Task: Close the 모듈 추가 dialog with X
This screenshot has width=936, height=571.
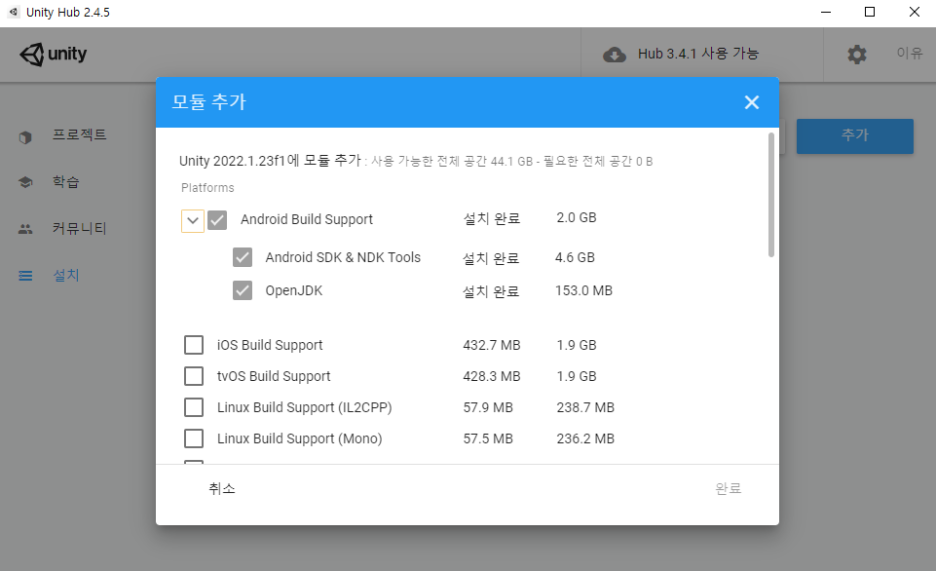Action: click(x=752, y=103)
